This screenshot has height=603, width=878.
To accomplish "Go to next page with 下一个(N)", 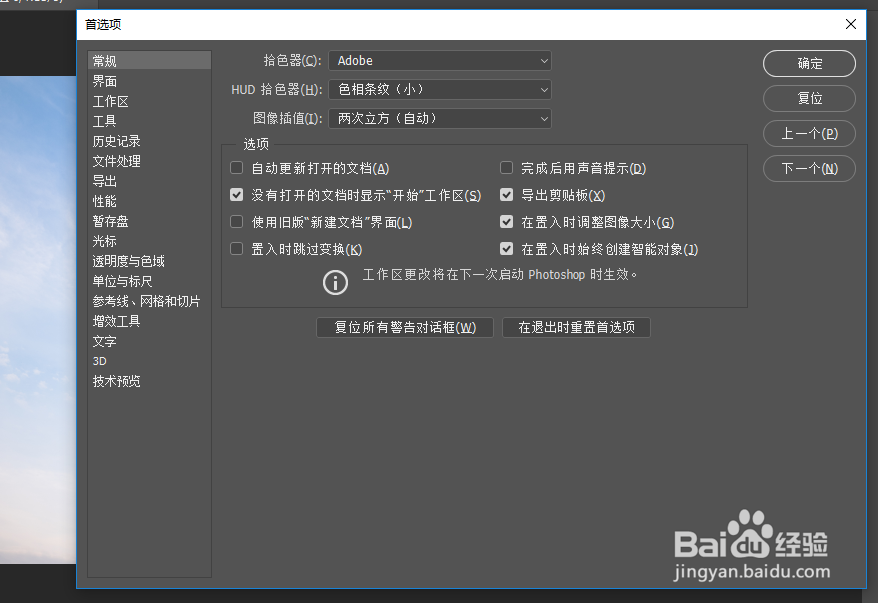I will coord(809,169).
